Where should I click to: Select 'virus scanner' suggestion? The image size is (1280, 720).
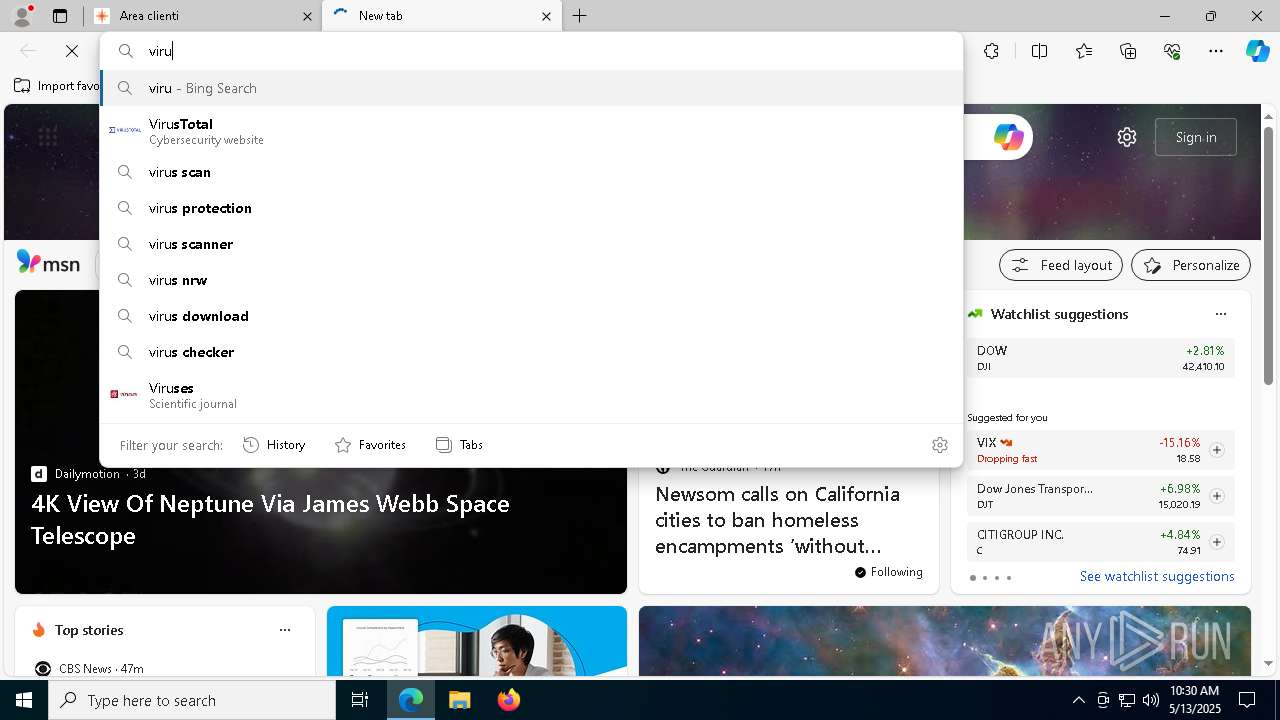pyautogui.click(x=531, y=244)
